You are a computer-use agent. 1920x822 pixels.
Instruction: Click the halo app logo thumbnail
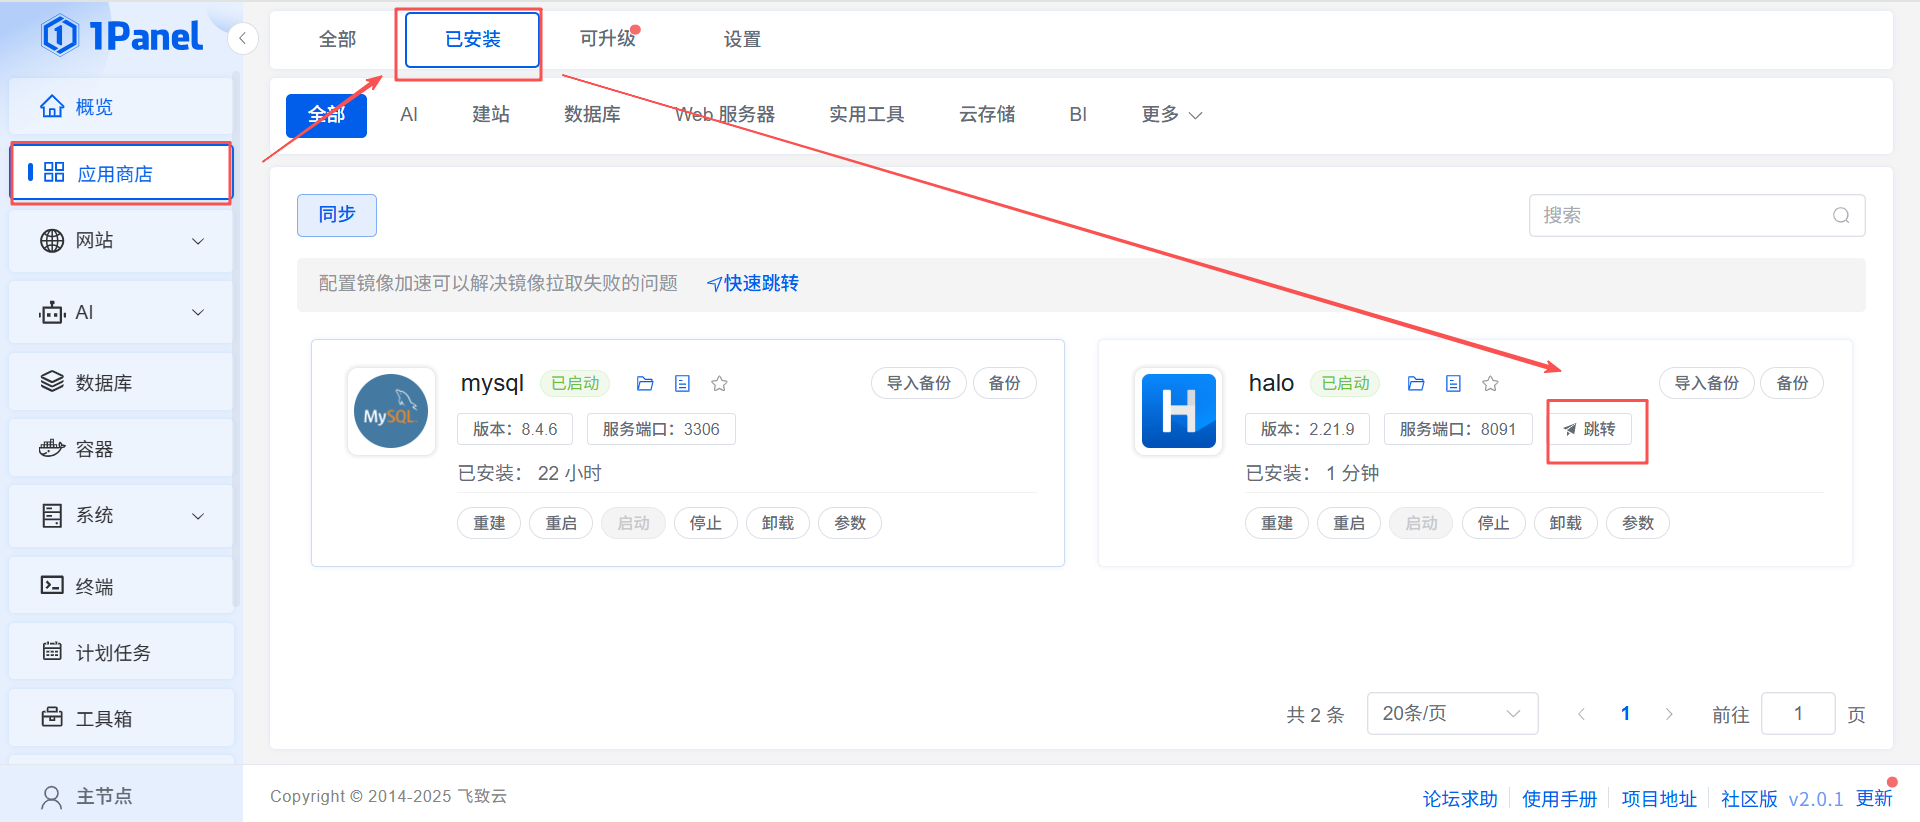tap(1178, 411)
